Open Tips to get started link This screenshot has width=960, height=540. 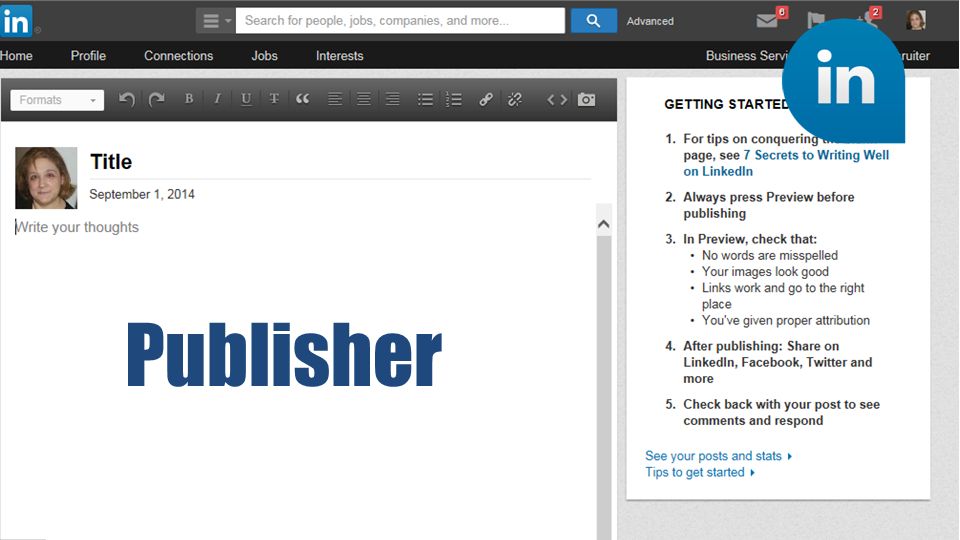pyautogui.click(x=700, y=473)
